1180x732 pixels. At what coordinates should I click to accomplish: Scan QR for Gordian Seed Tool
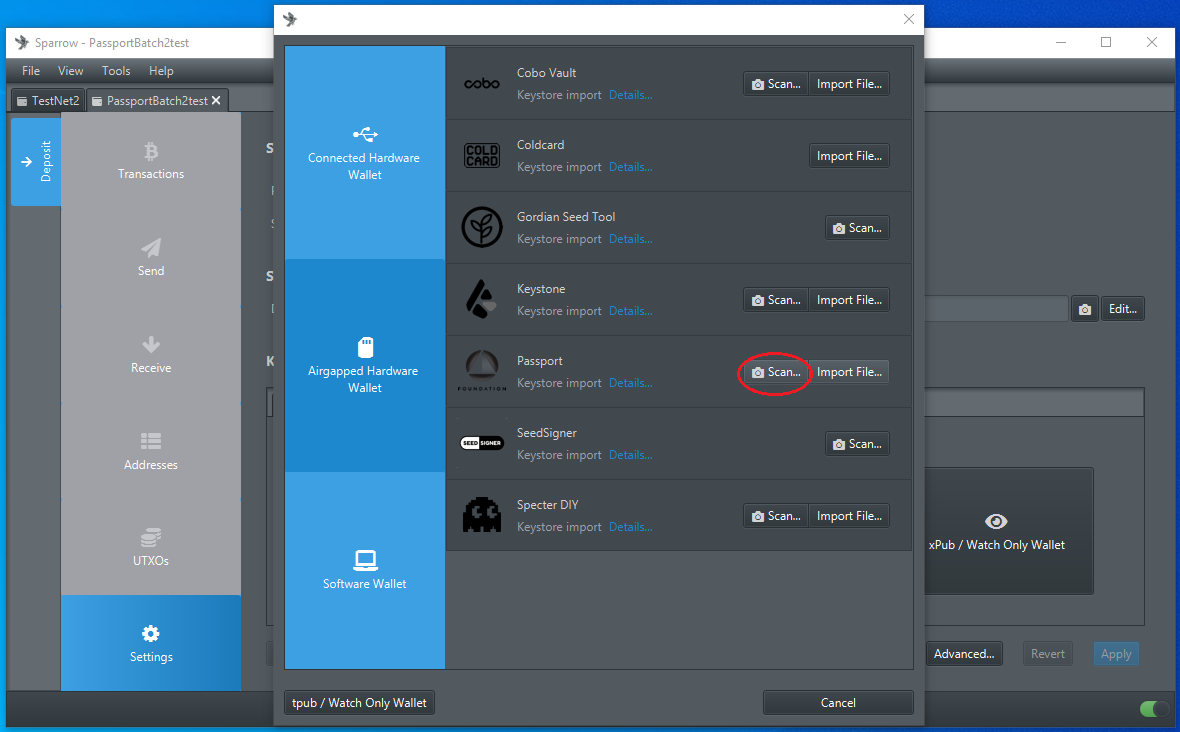[857, 228]
